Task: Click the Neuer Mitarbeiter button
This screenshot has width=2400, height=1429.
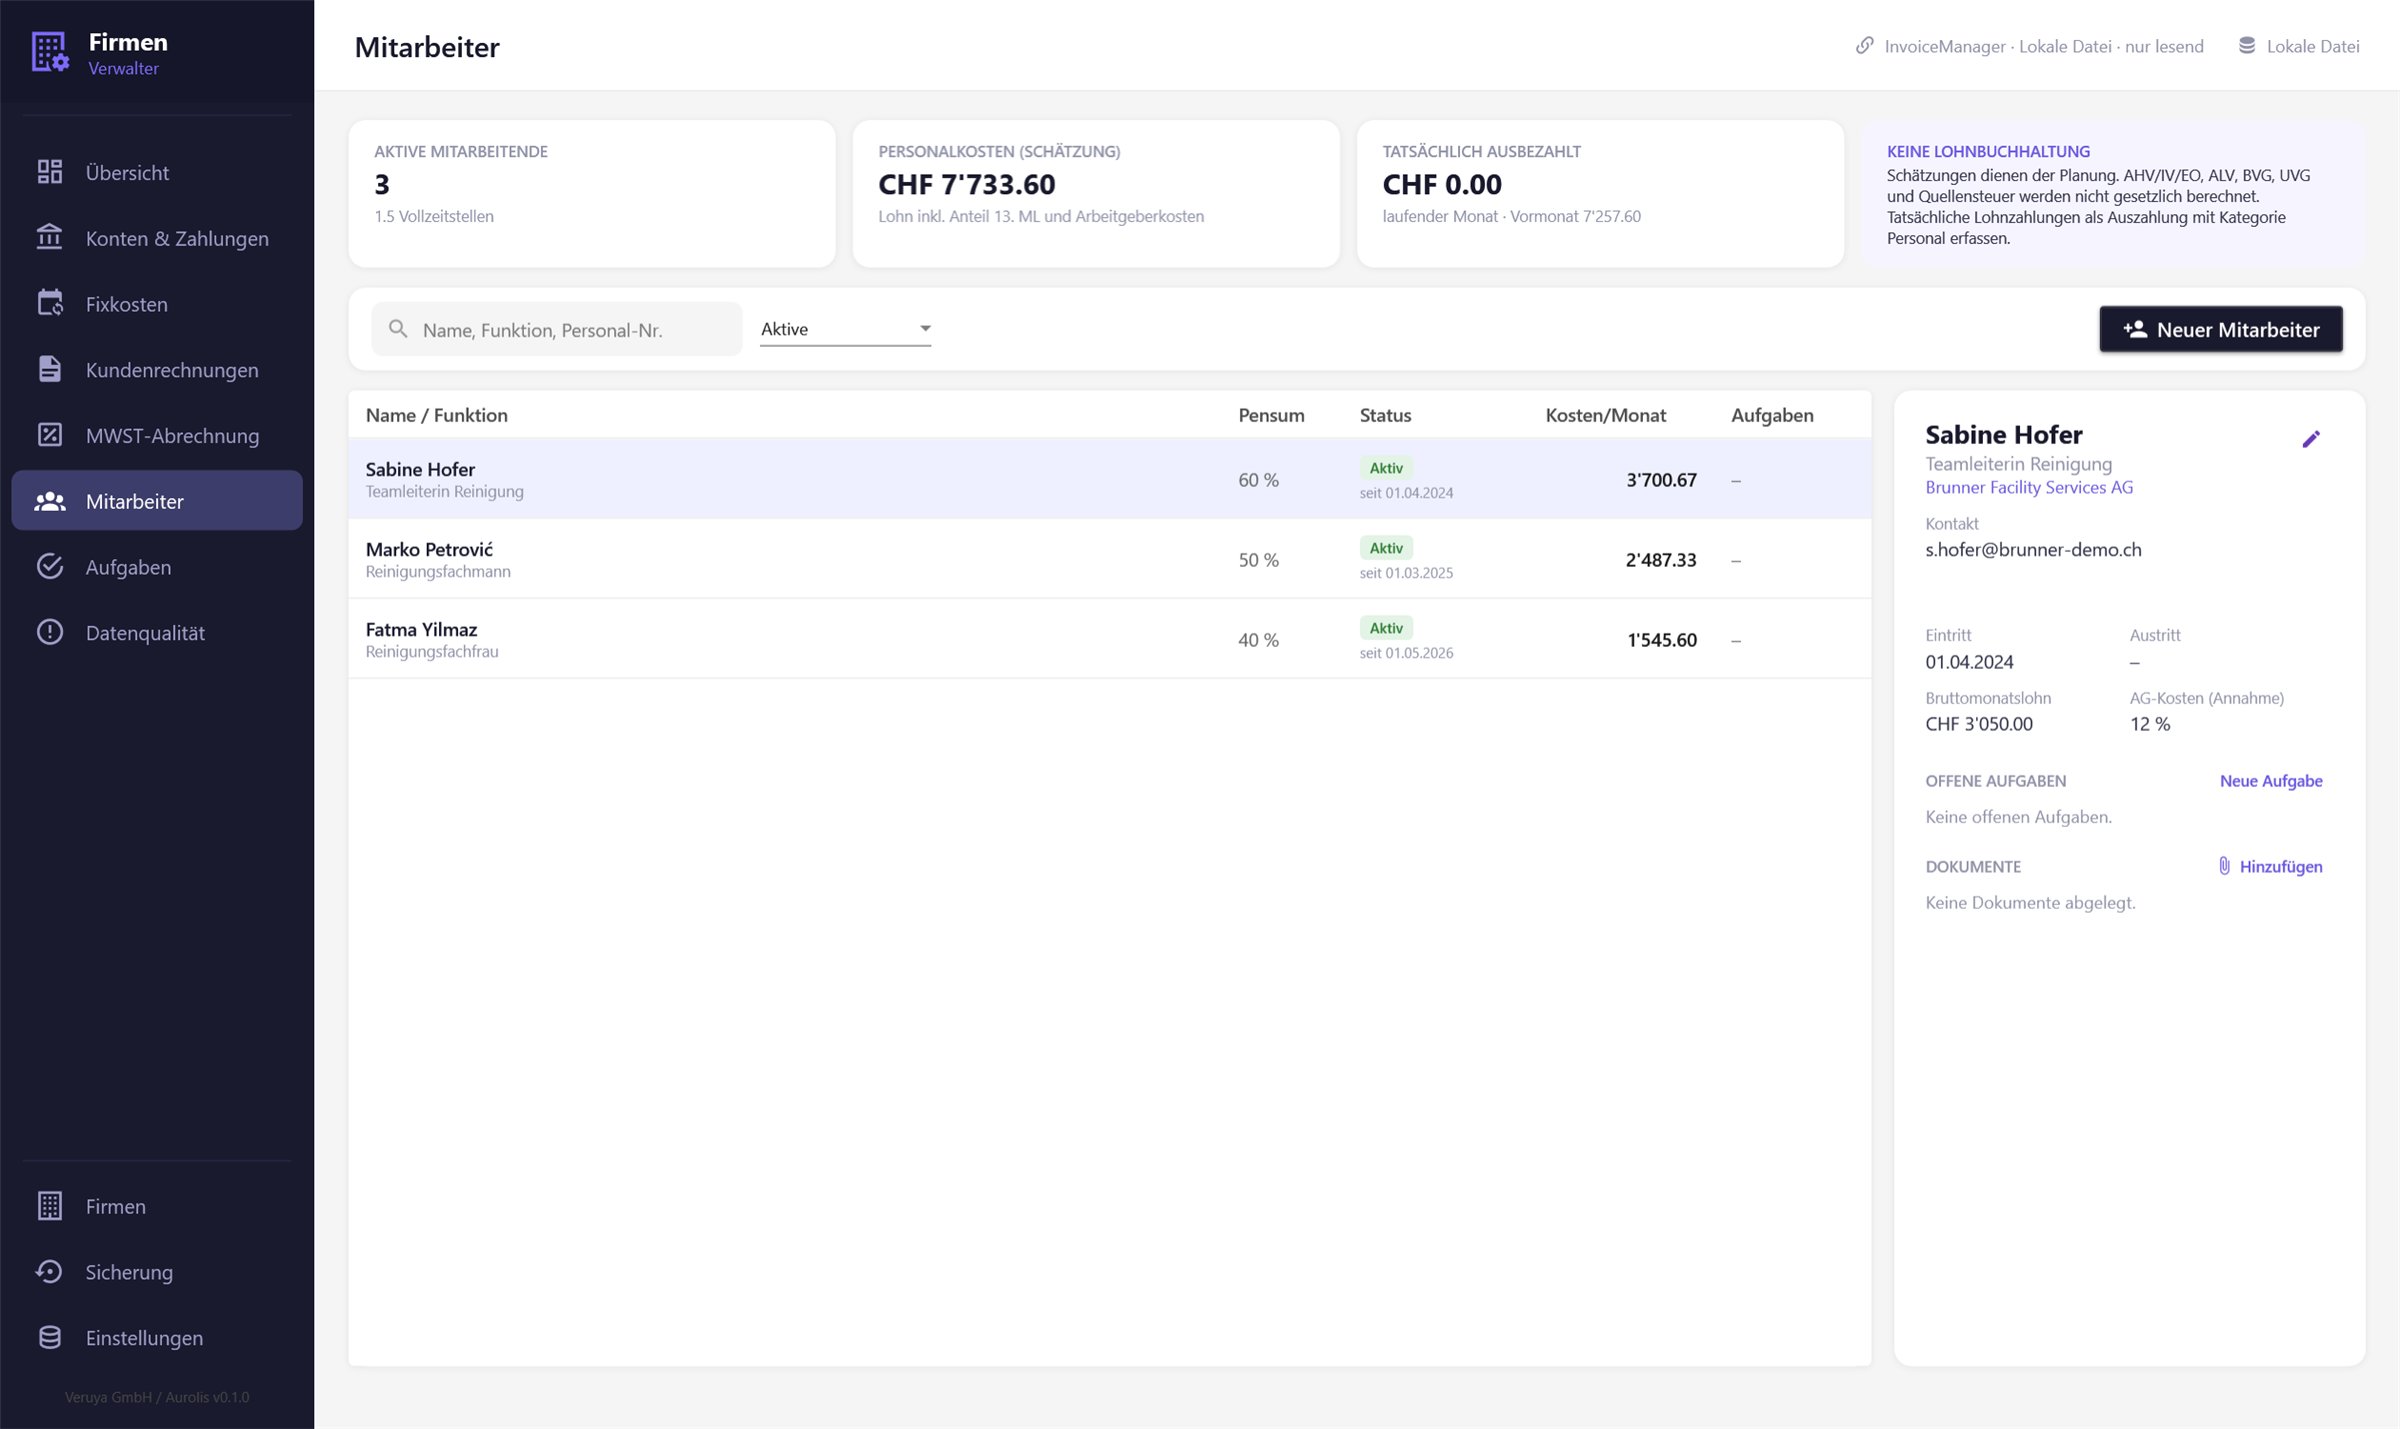Action: (x=2221, y=329)
